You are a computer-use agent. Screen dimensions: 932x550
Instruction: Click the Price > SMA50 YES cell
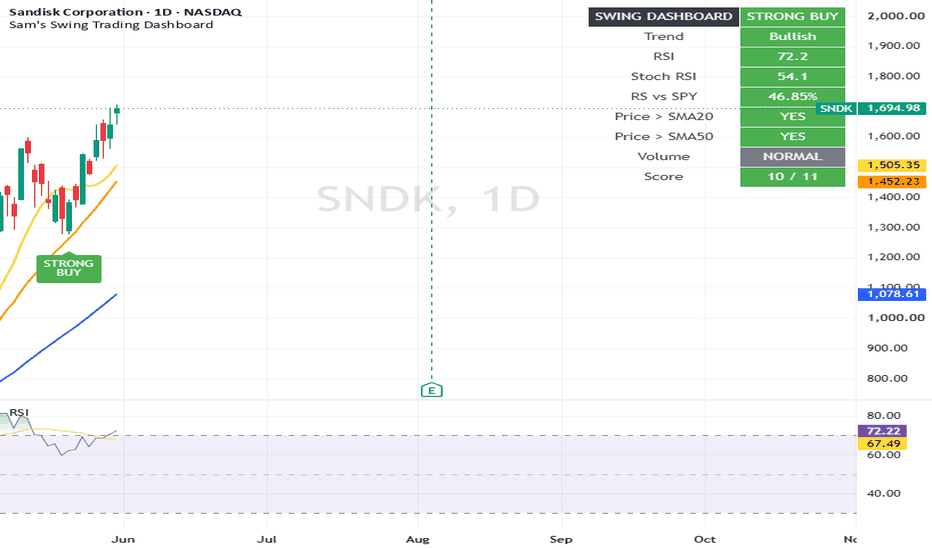click(x=792, y=137)
